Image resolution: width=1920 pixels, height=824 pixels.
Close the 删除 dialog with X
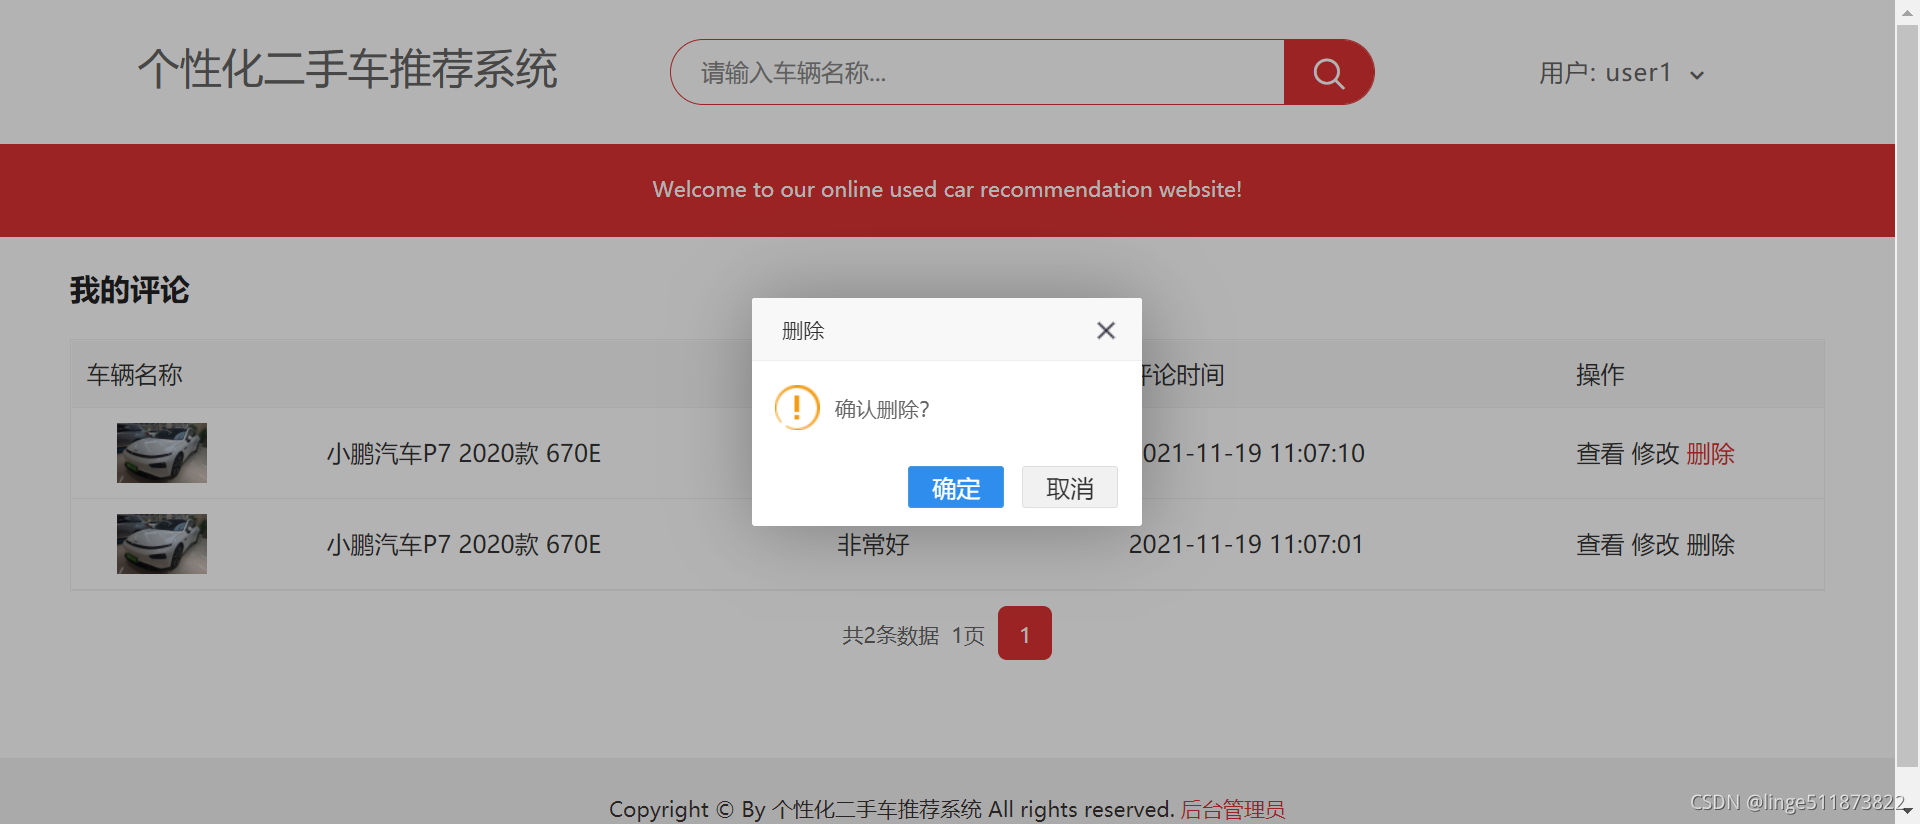(x=1105, y=331)
